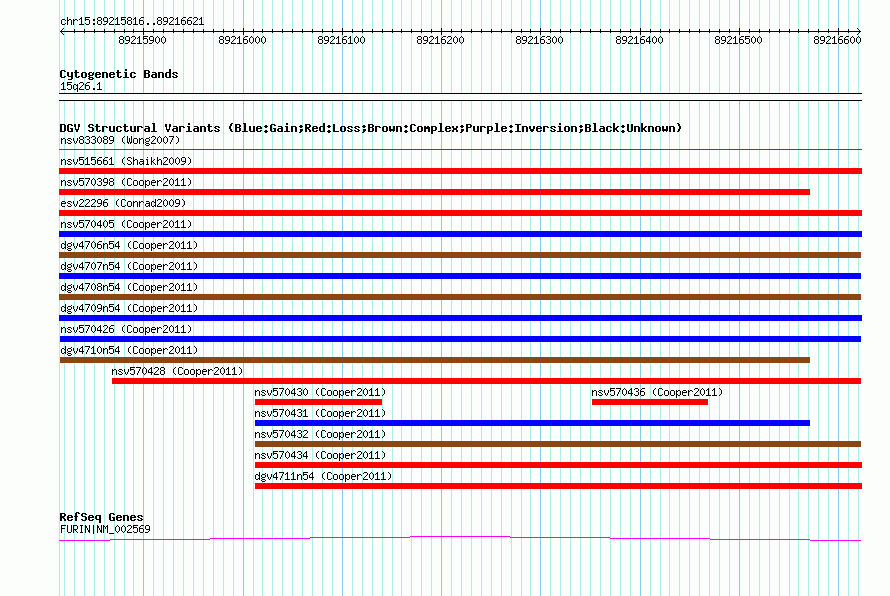Viewport: 890px width, 596px height.
Task: Open variant nsv570405 (Cooper2011) label
Action: coord(126,224)
